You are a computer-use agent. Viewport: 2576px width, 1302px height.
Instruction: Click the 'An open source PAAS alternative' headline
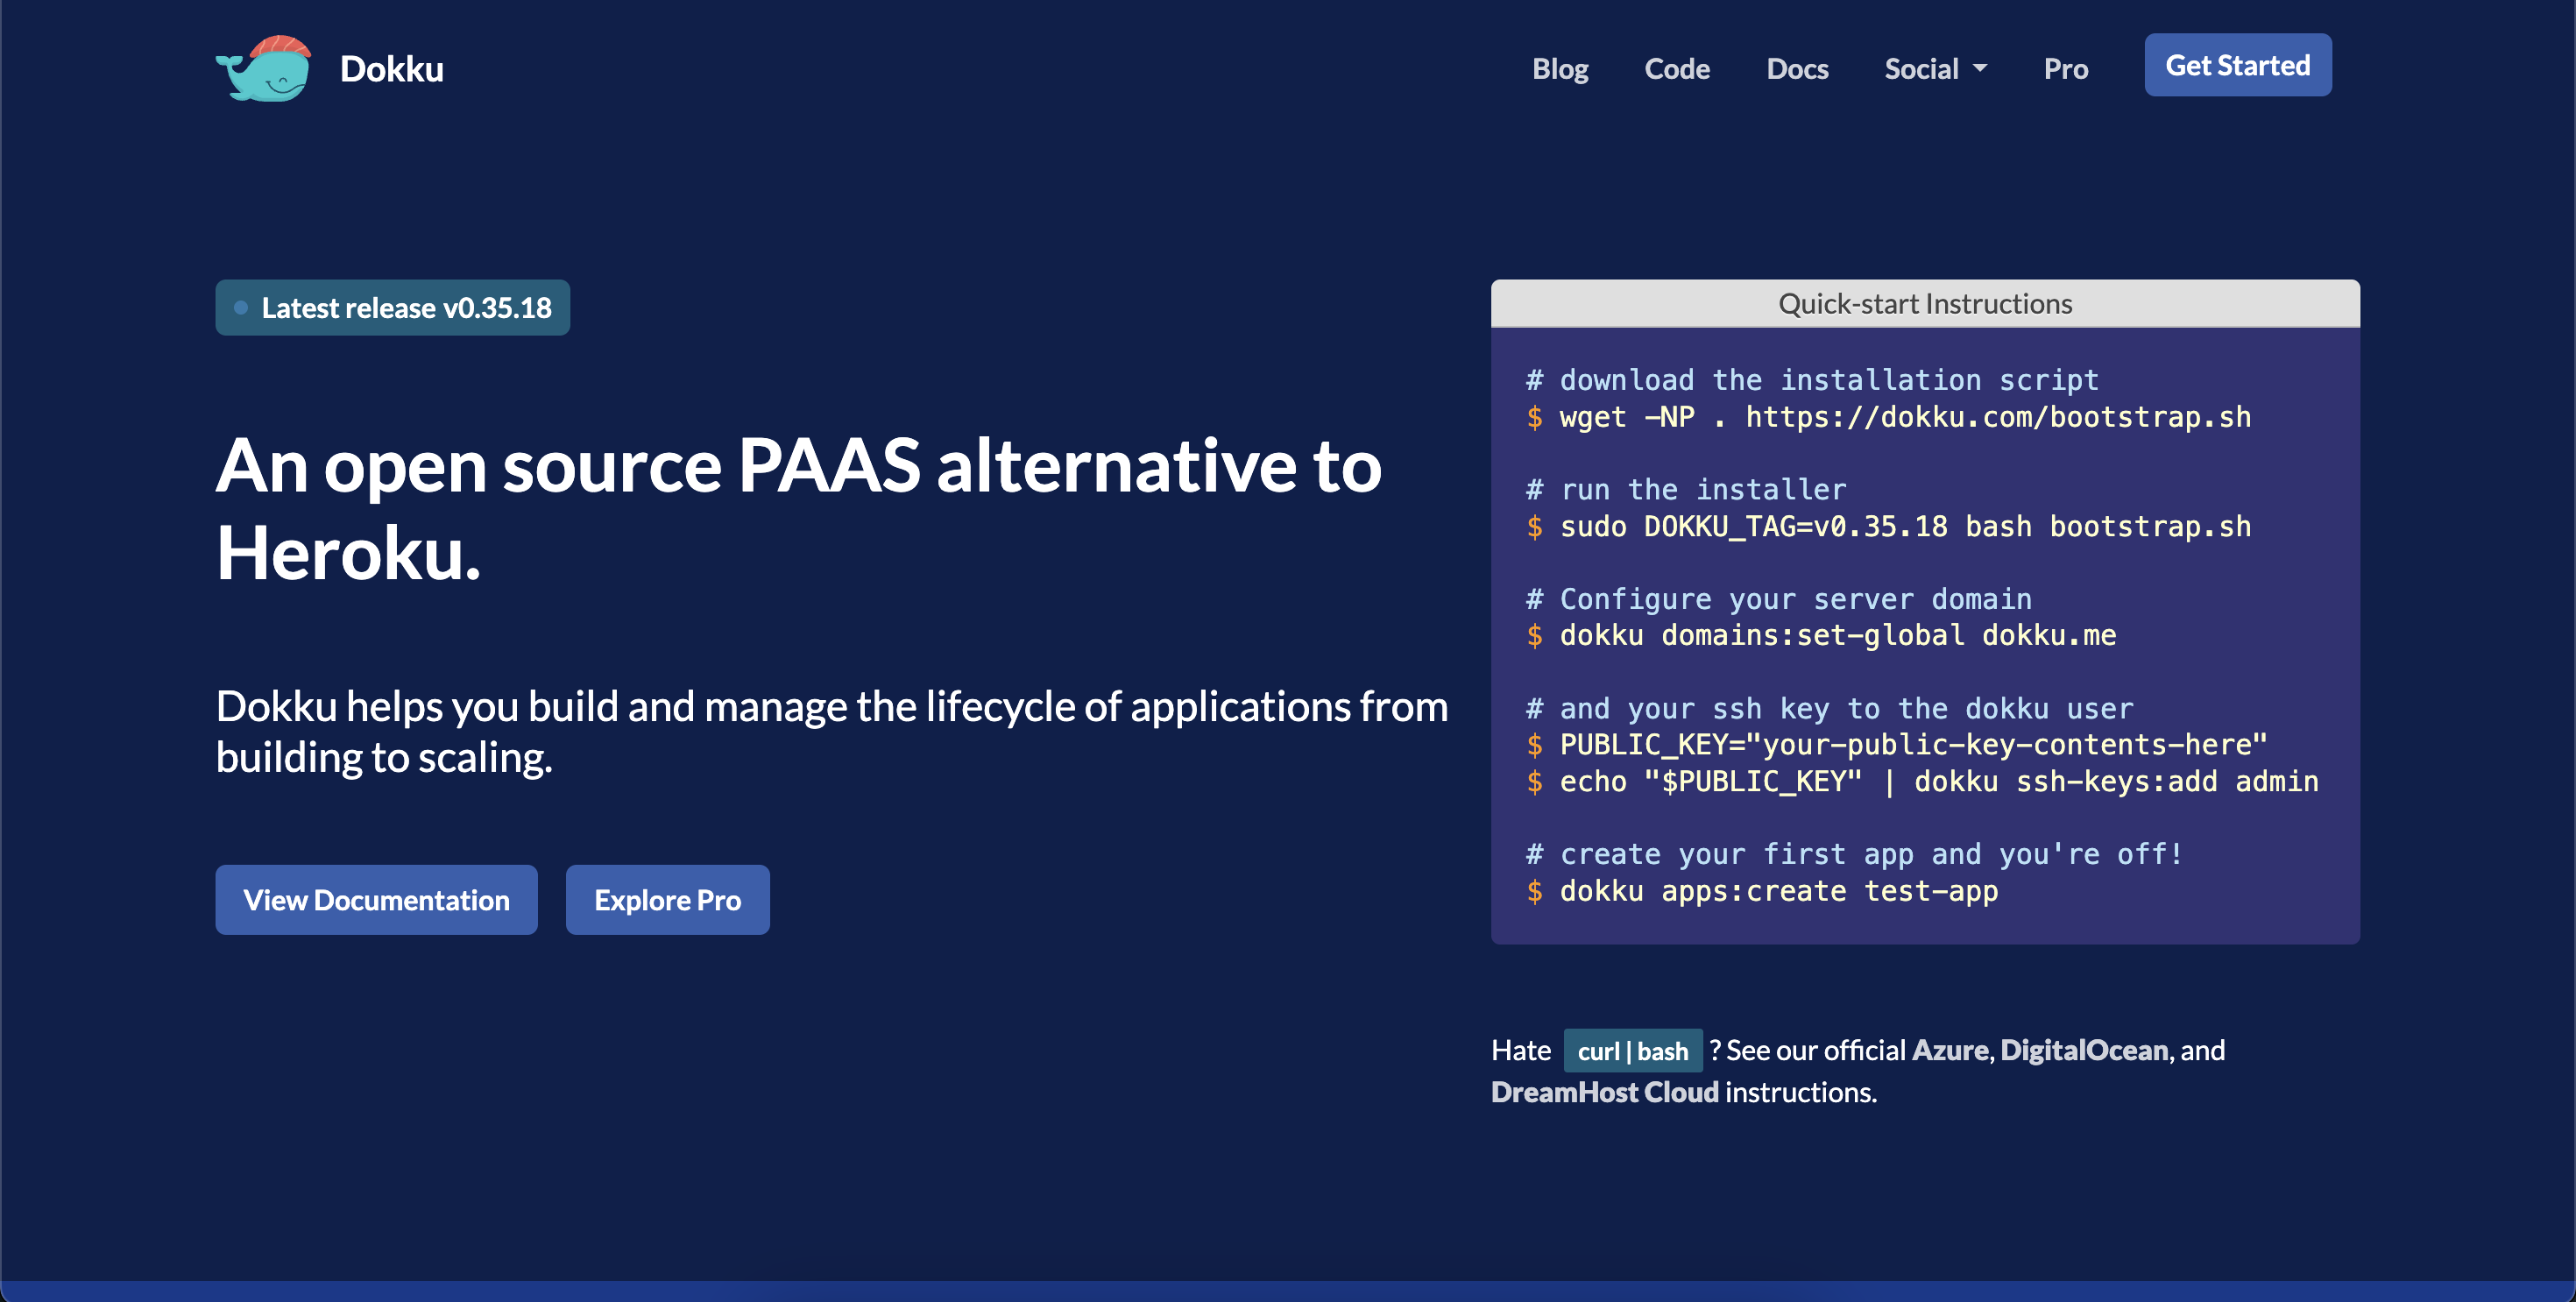pyautogui.click(x=798, y=508)
